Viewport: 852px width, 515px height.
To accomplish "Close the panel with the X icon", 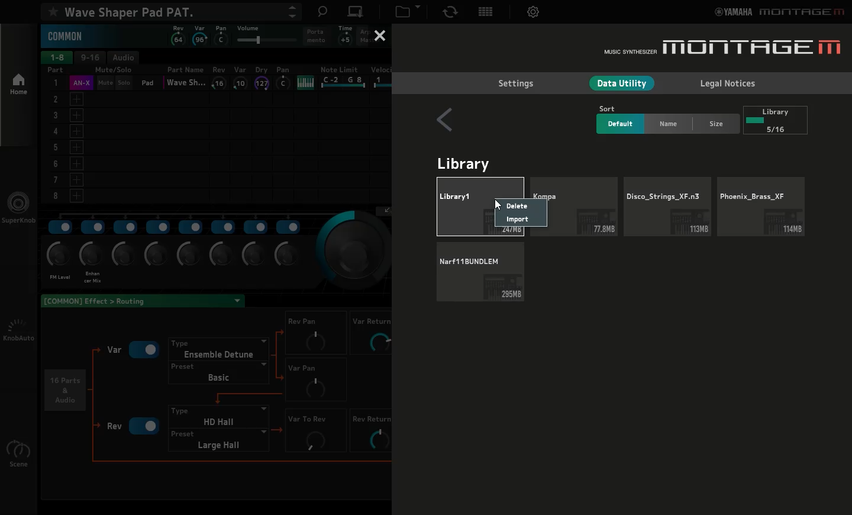I will 379,36.
